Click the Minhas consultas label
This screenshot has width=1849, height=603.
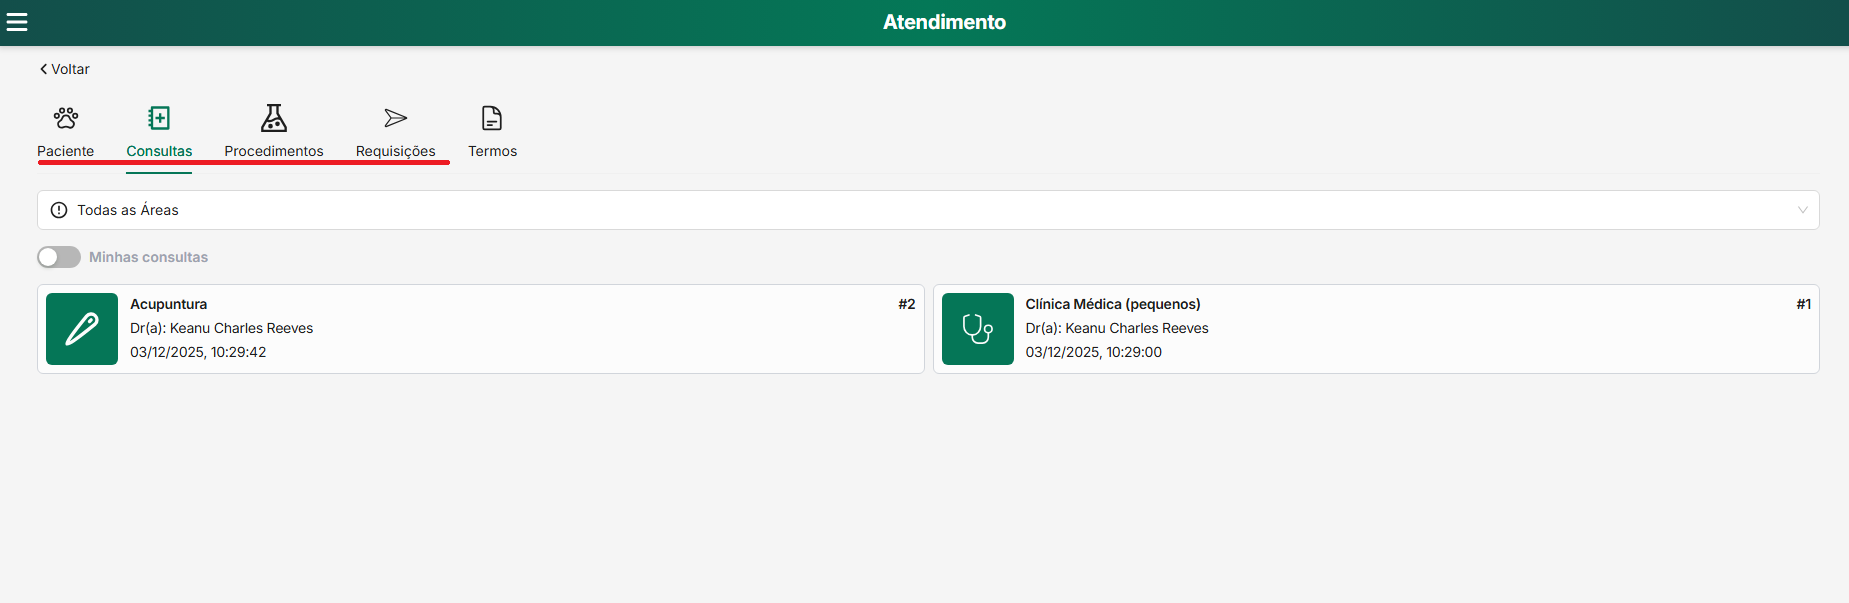(148, 257)
